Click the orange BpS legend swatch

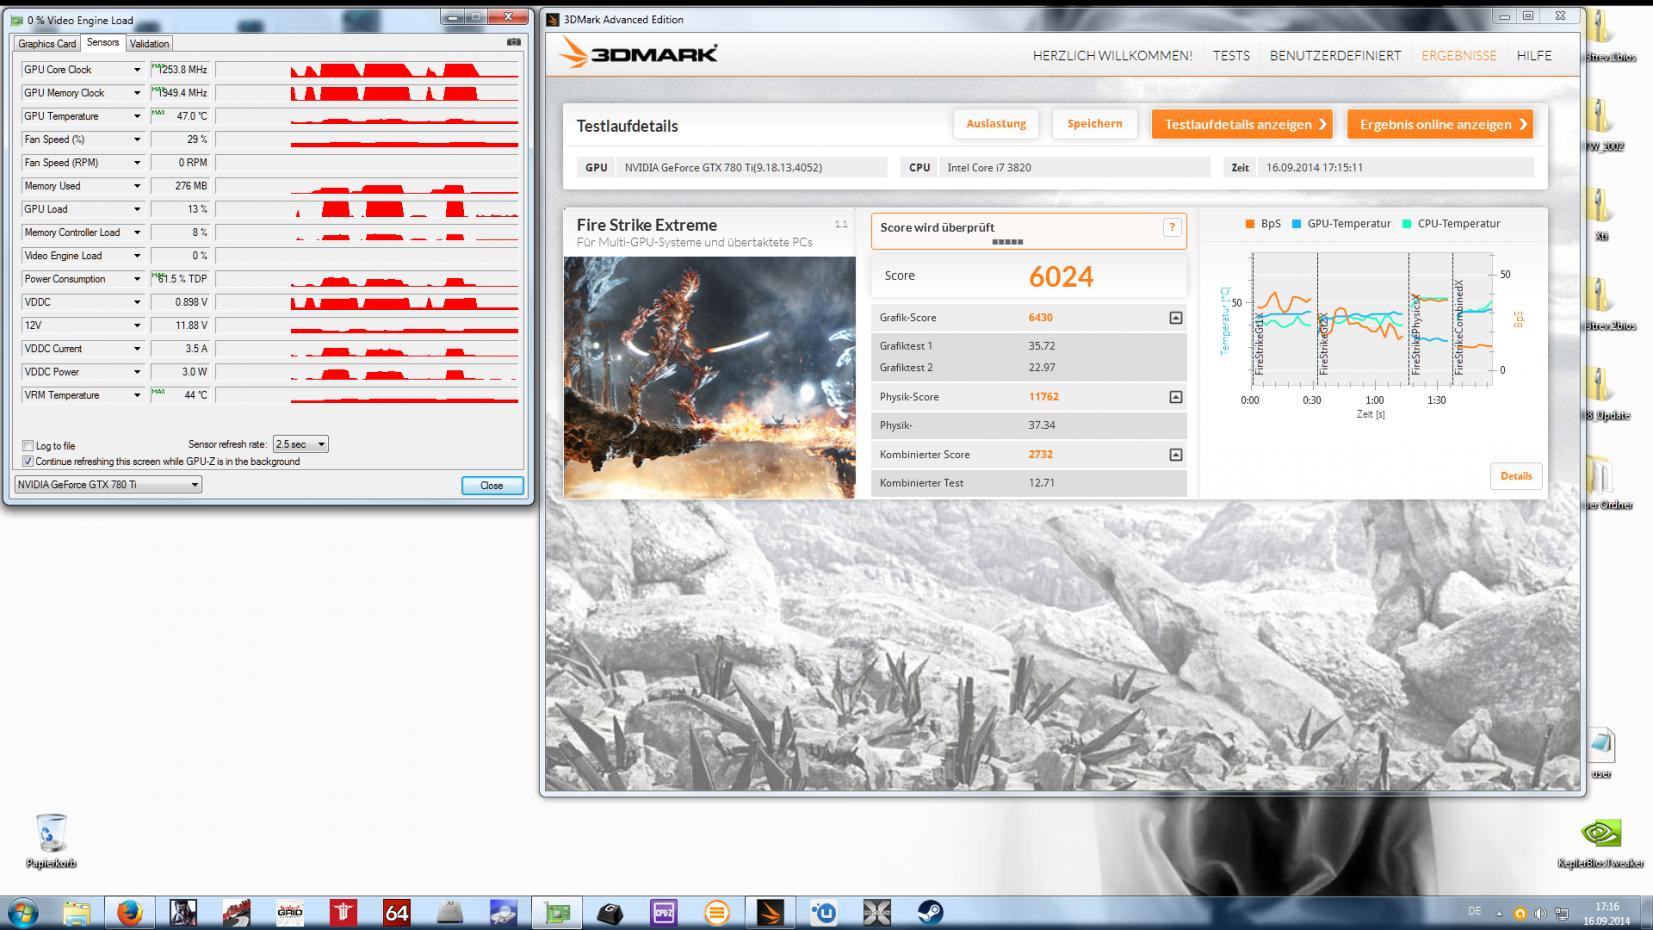point(1249,224)
